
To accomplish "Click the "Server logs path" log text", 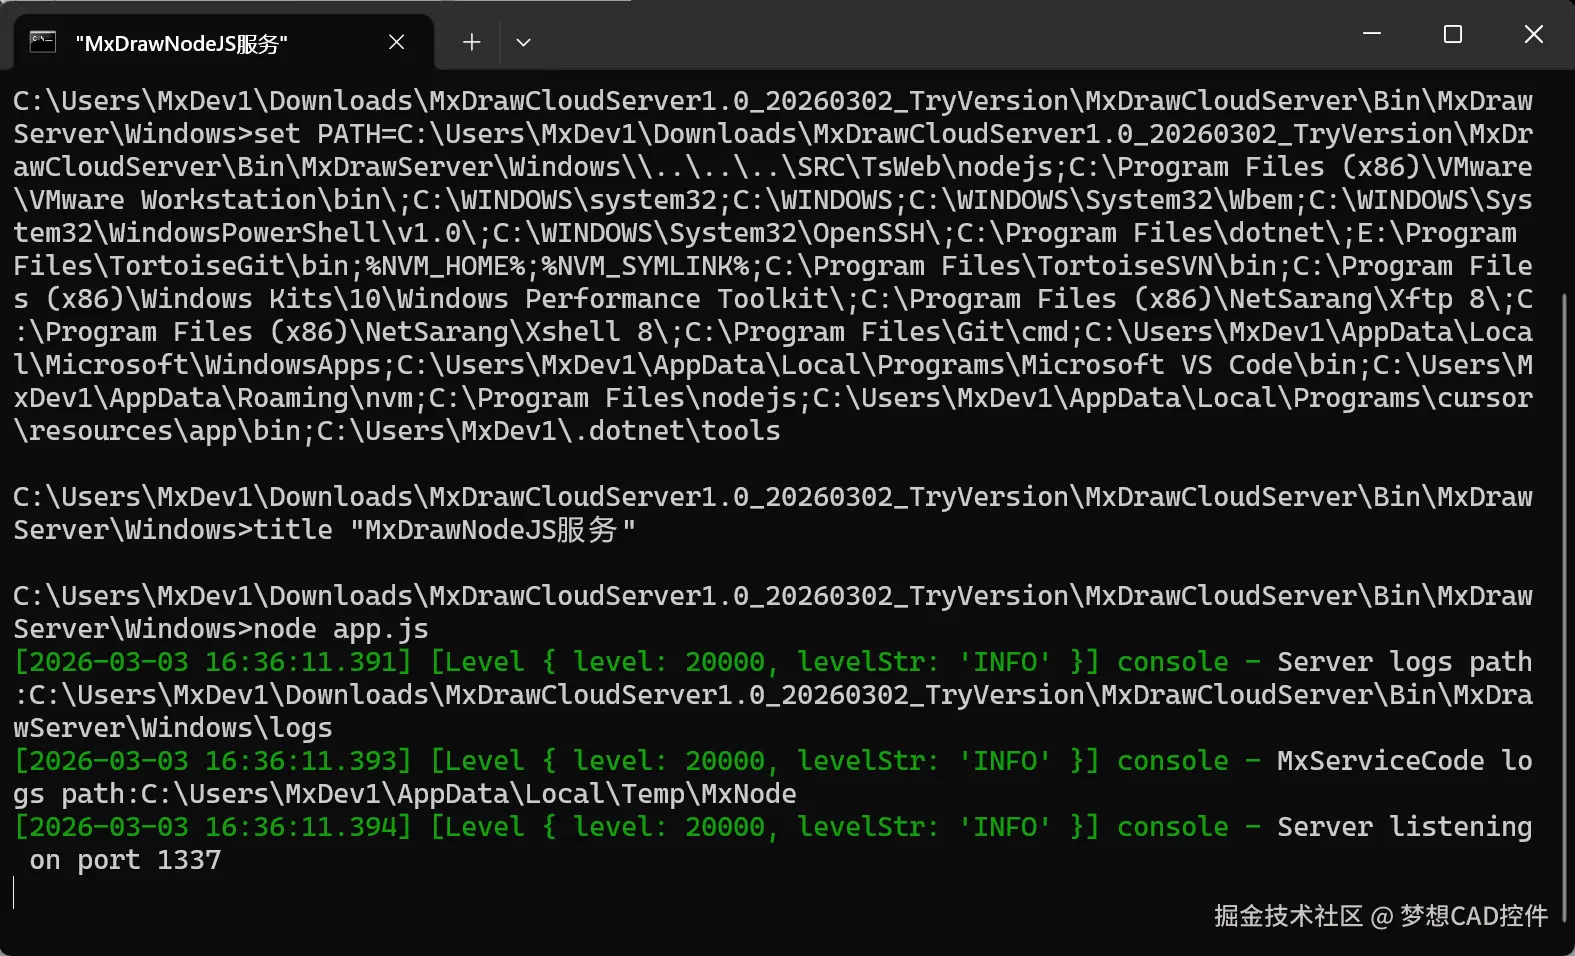I will 1405,662.
